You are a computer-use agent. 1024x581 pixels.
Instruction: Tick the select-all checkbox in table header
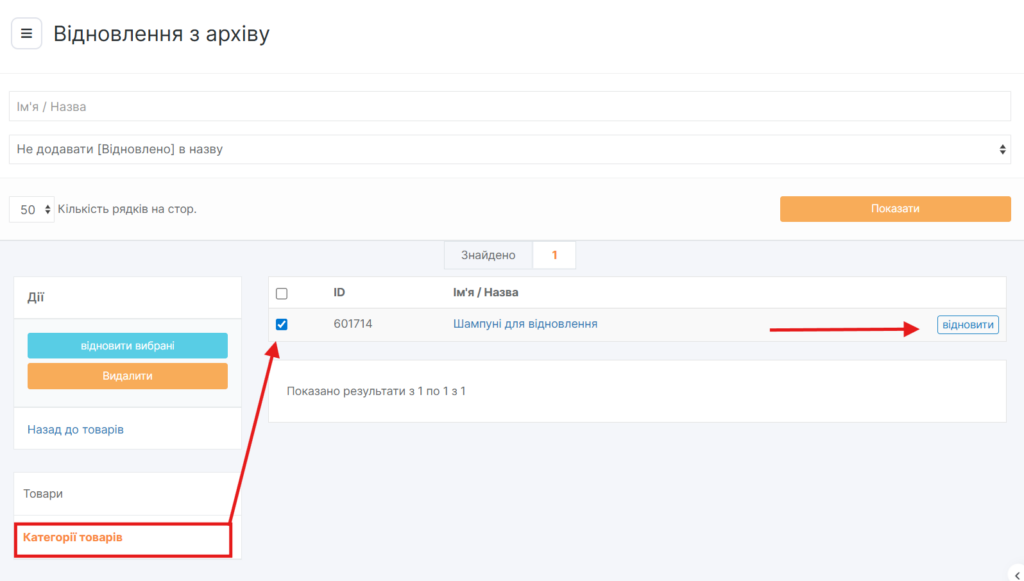[x=281, y=293]
